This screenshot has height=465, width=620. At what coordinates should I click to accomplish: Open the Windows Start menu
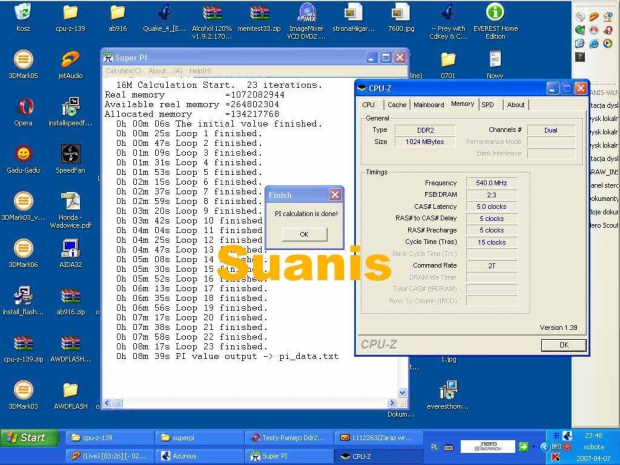click(30, 438)
